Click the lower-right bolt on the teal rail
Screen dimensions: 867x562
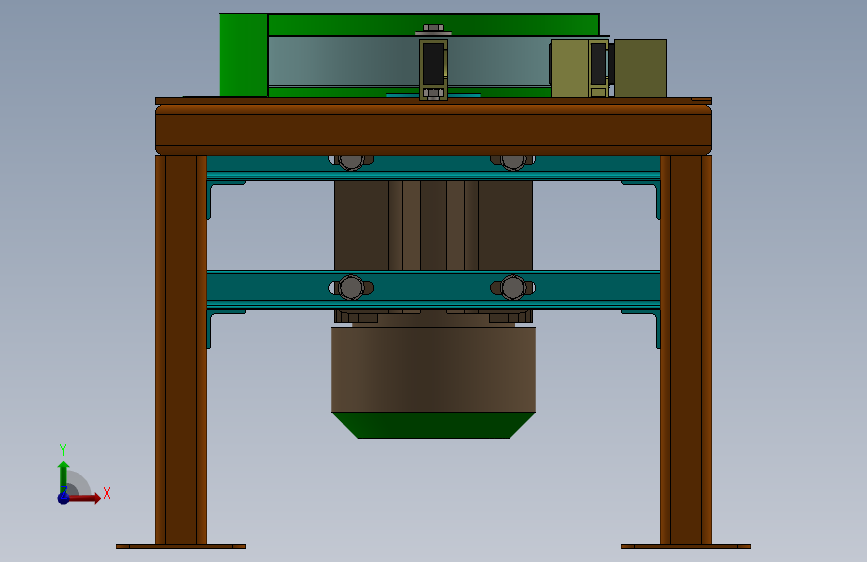click(513, 288)
